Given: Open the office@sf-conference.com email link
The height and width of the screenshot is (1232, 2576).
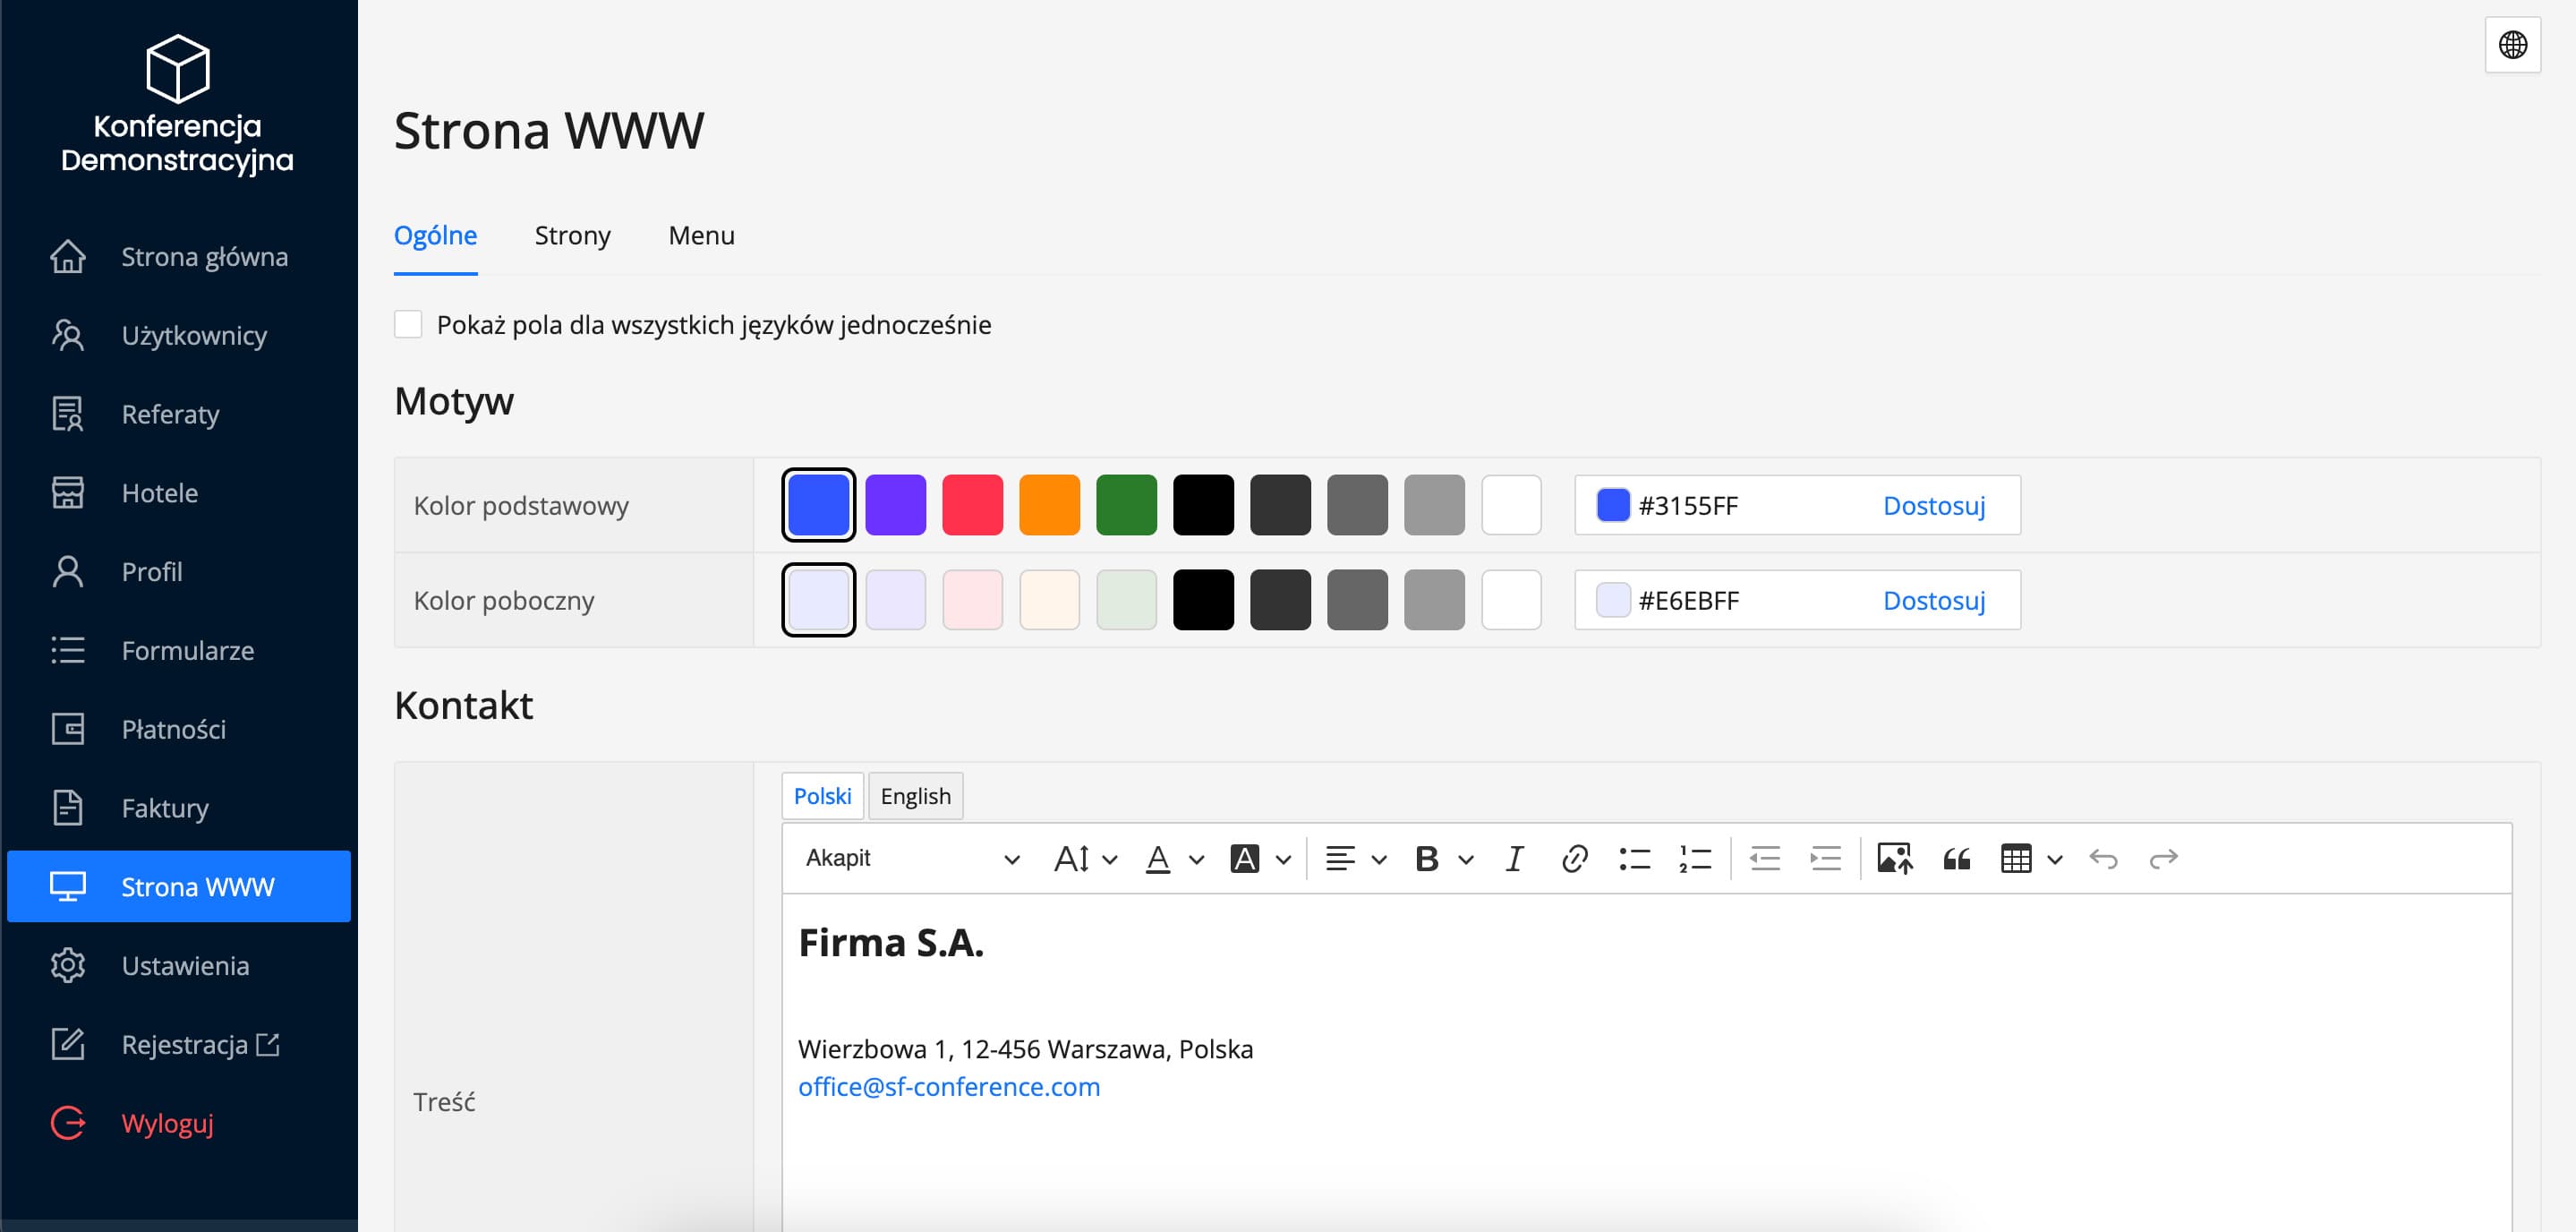Looking at the screenshot, I should [948, 1087].
